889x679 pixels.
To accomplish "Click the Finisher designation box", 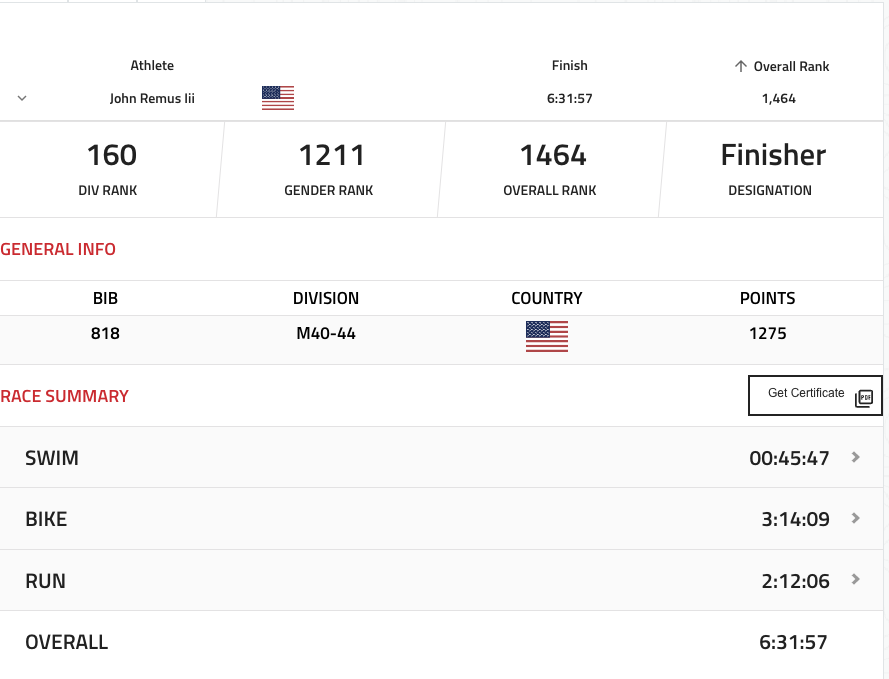I will click(771, 169).
